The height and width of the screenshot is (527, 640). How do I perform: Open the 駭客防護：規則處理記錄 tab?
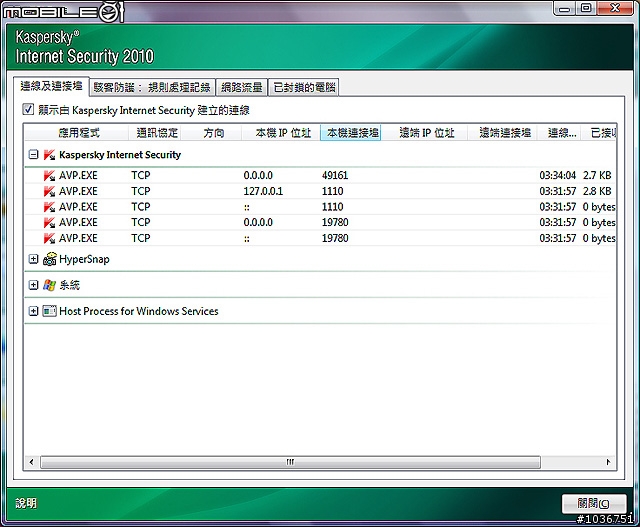click(152, 87)
